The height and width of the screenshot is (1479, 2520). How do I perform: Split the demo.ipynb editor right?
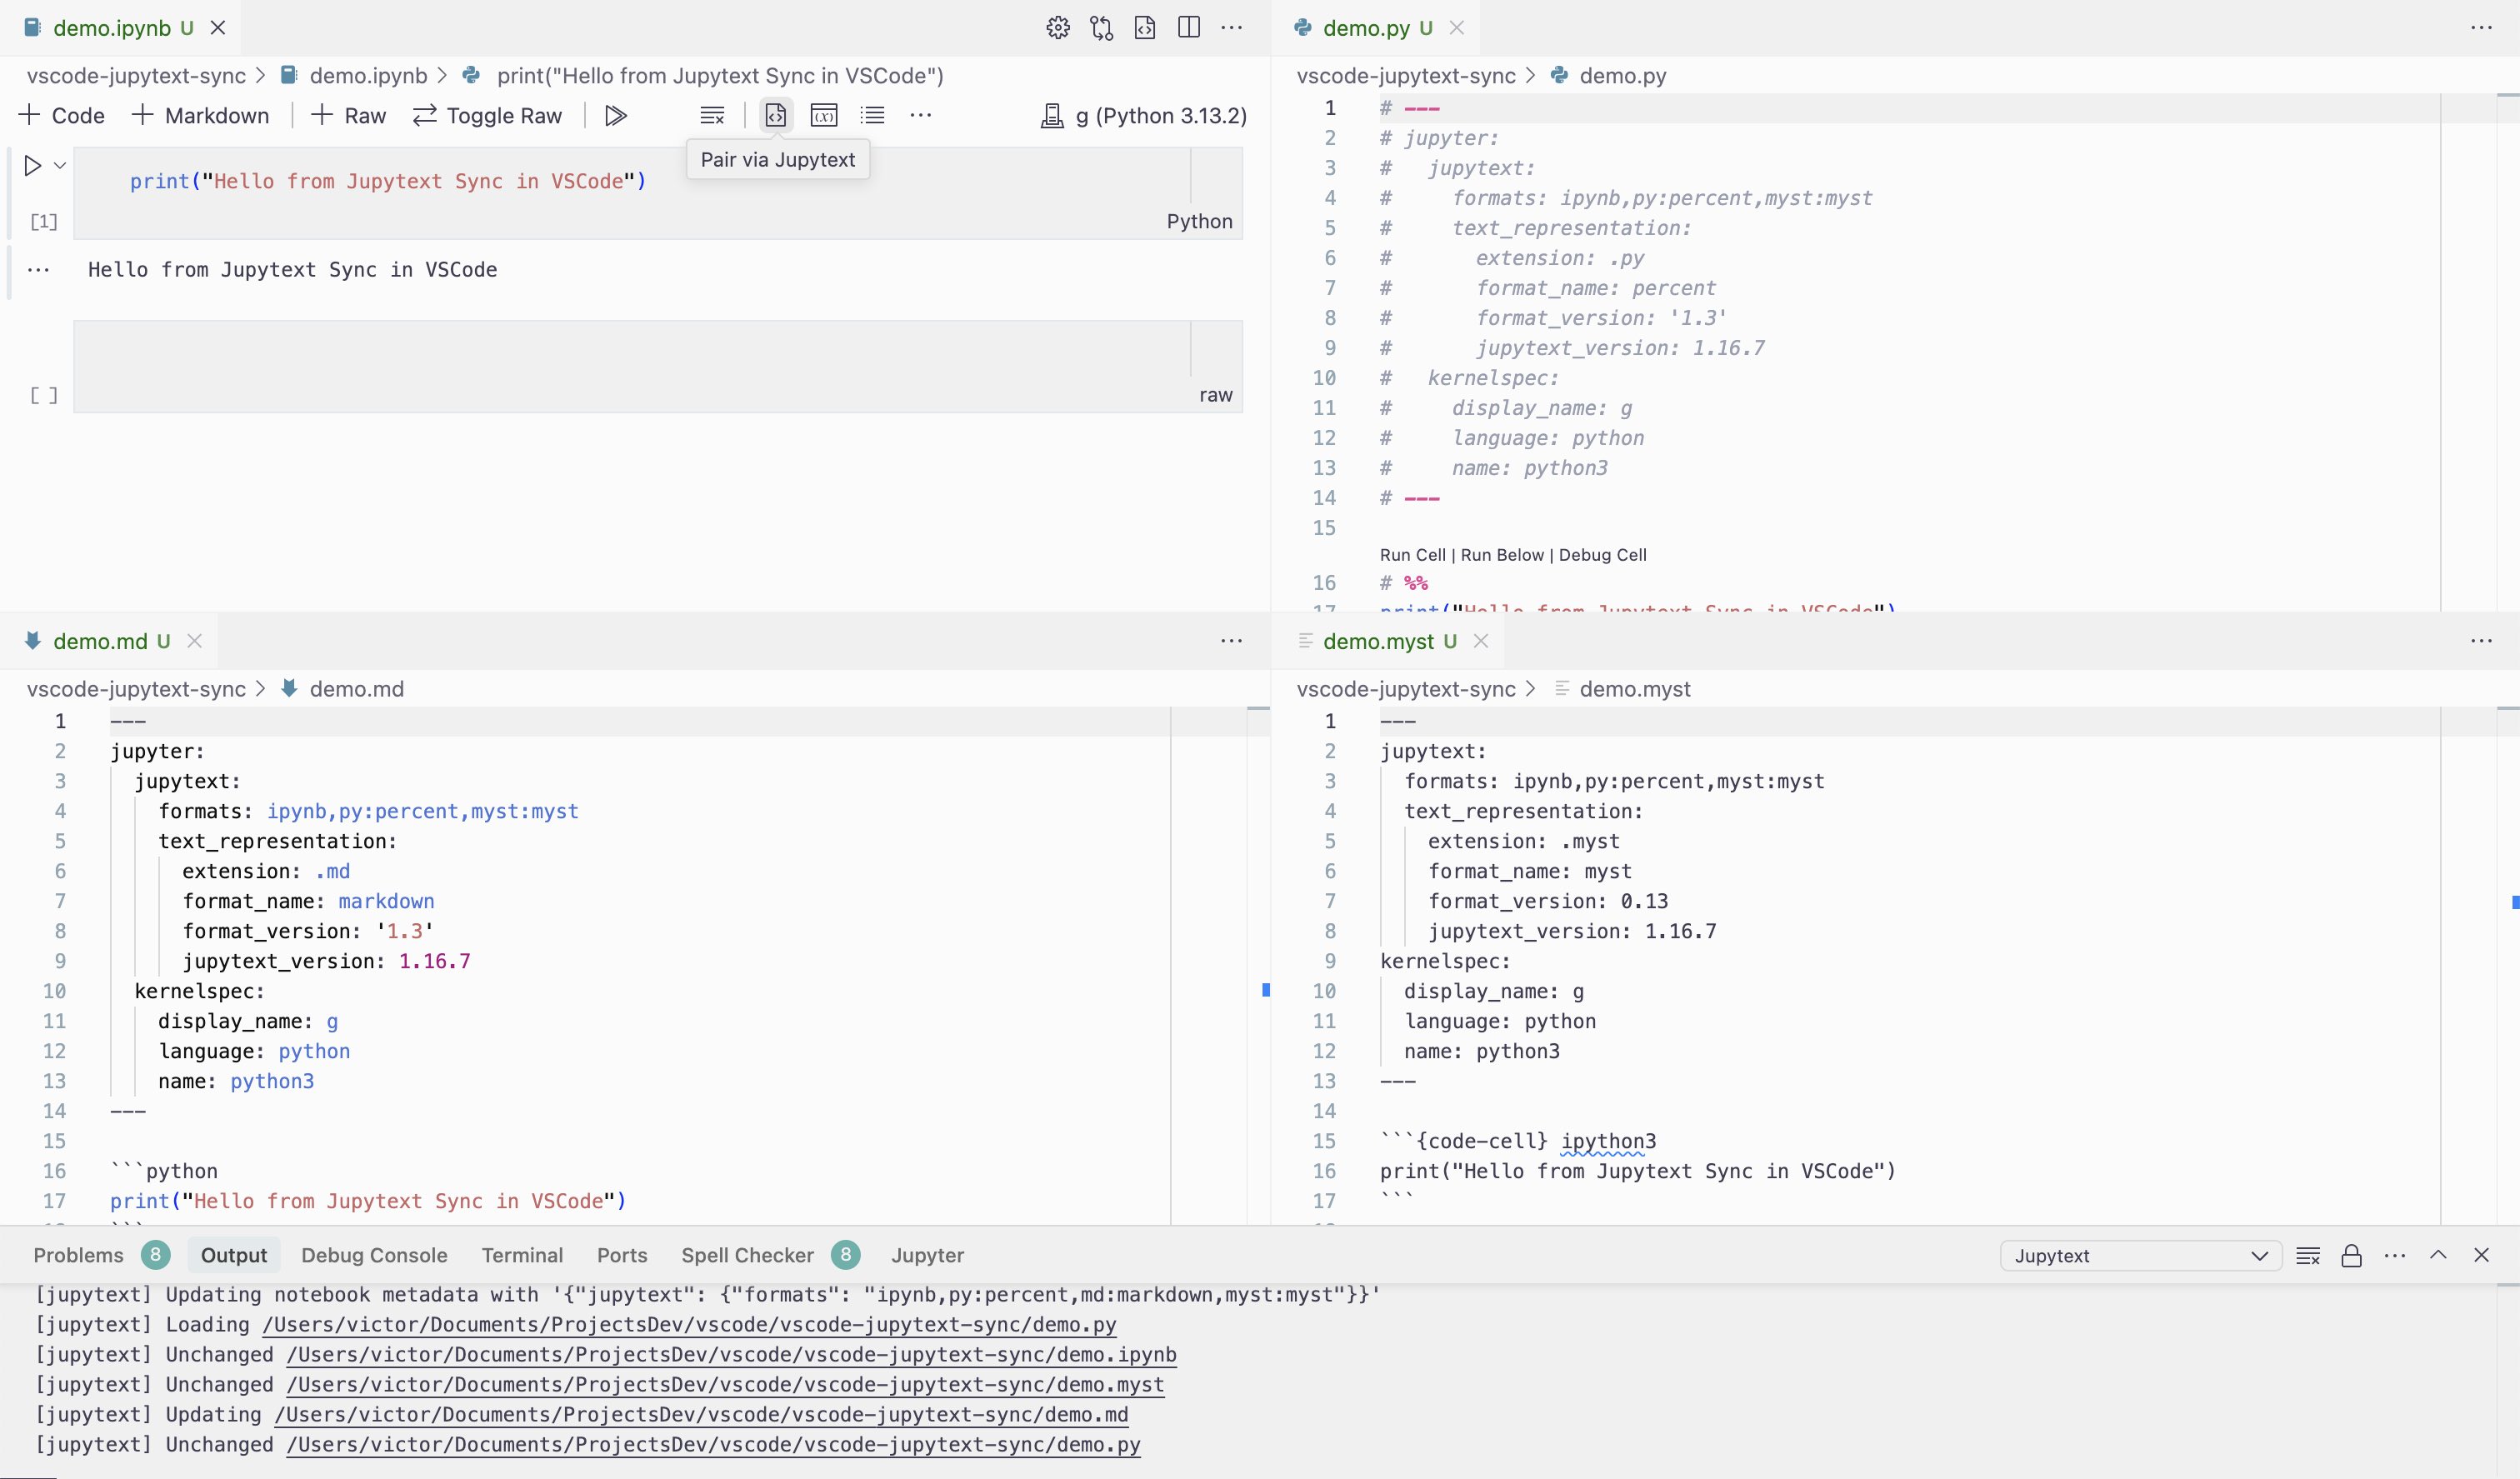coord(1189,28)
